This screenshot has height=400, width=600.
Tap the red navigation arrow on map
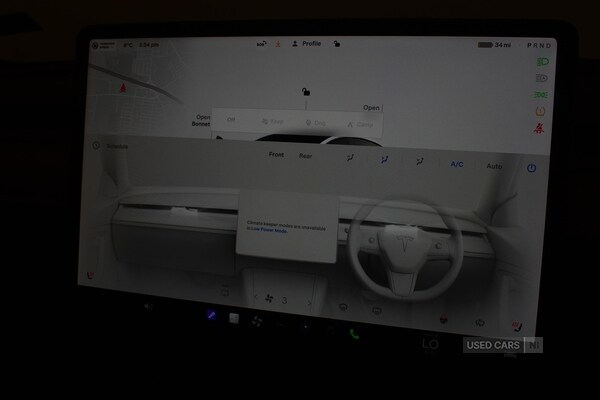pos(123,88)
